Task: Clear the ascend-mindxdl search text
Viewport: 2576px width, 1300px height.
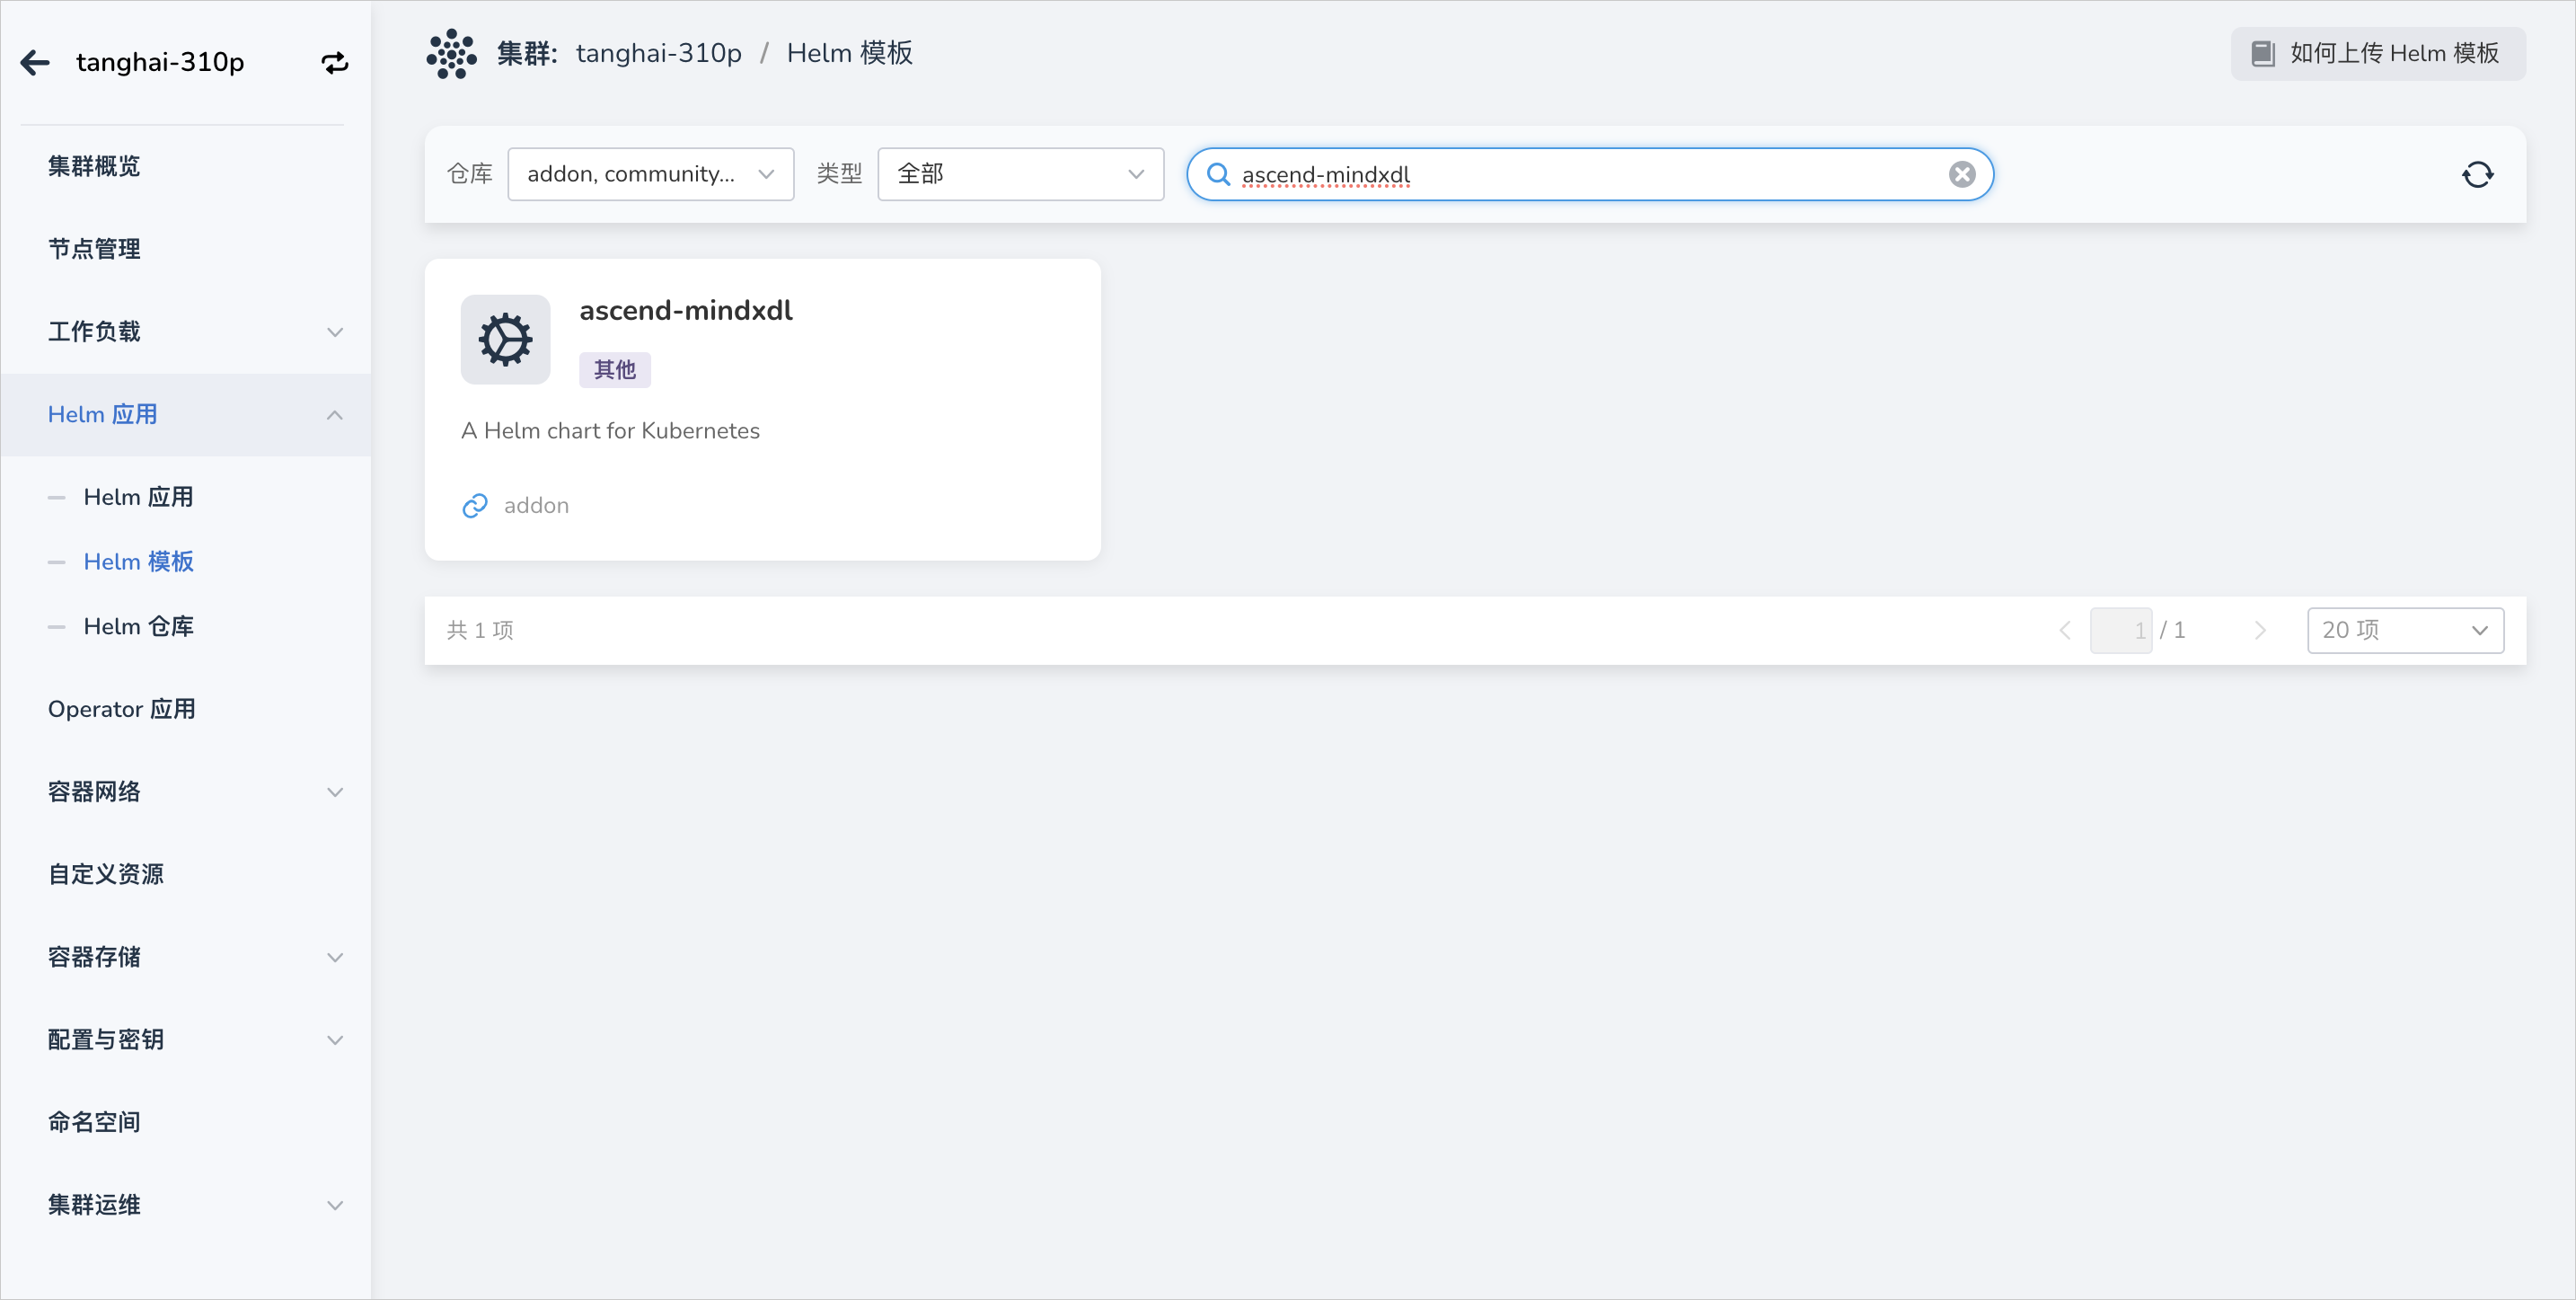Action: click(x=1962, y=174)
